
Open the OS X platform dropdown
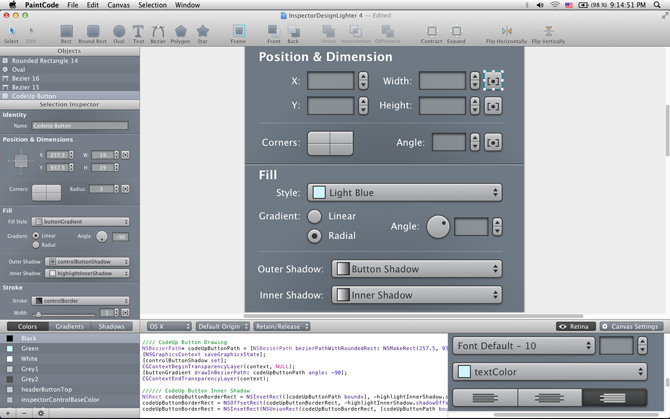[x=169, y=326]
